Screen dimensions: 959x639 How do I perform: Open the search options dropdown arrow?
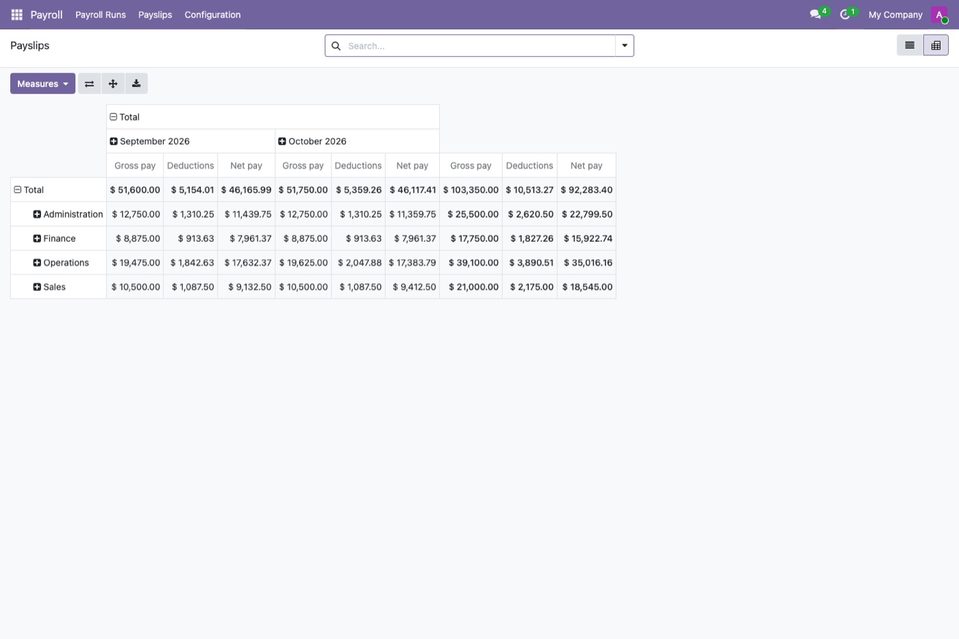[x=624, y=46]
